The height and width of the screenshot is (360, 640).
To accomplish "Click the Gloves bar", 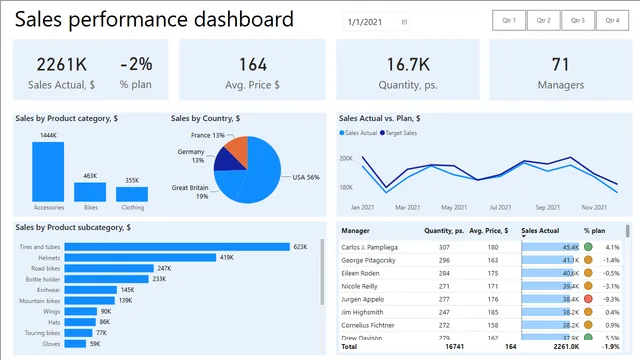I will pos(75,344).
